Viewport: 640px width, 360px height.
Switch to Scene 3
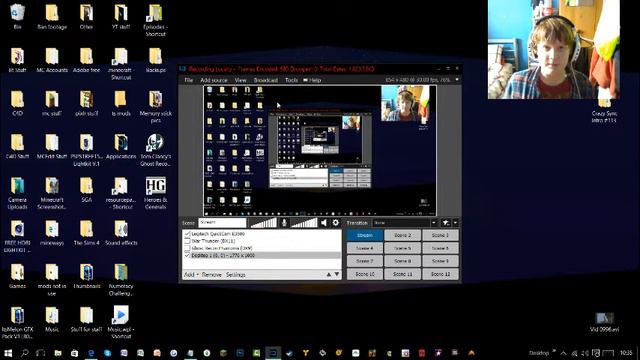coord(440,235)
